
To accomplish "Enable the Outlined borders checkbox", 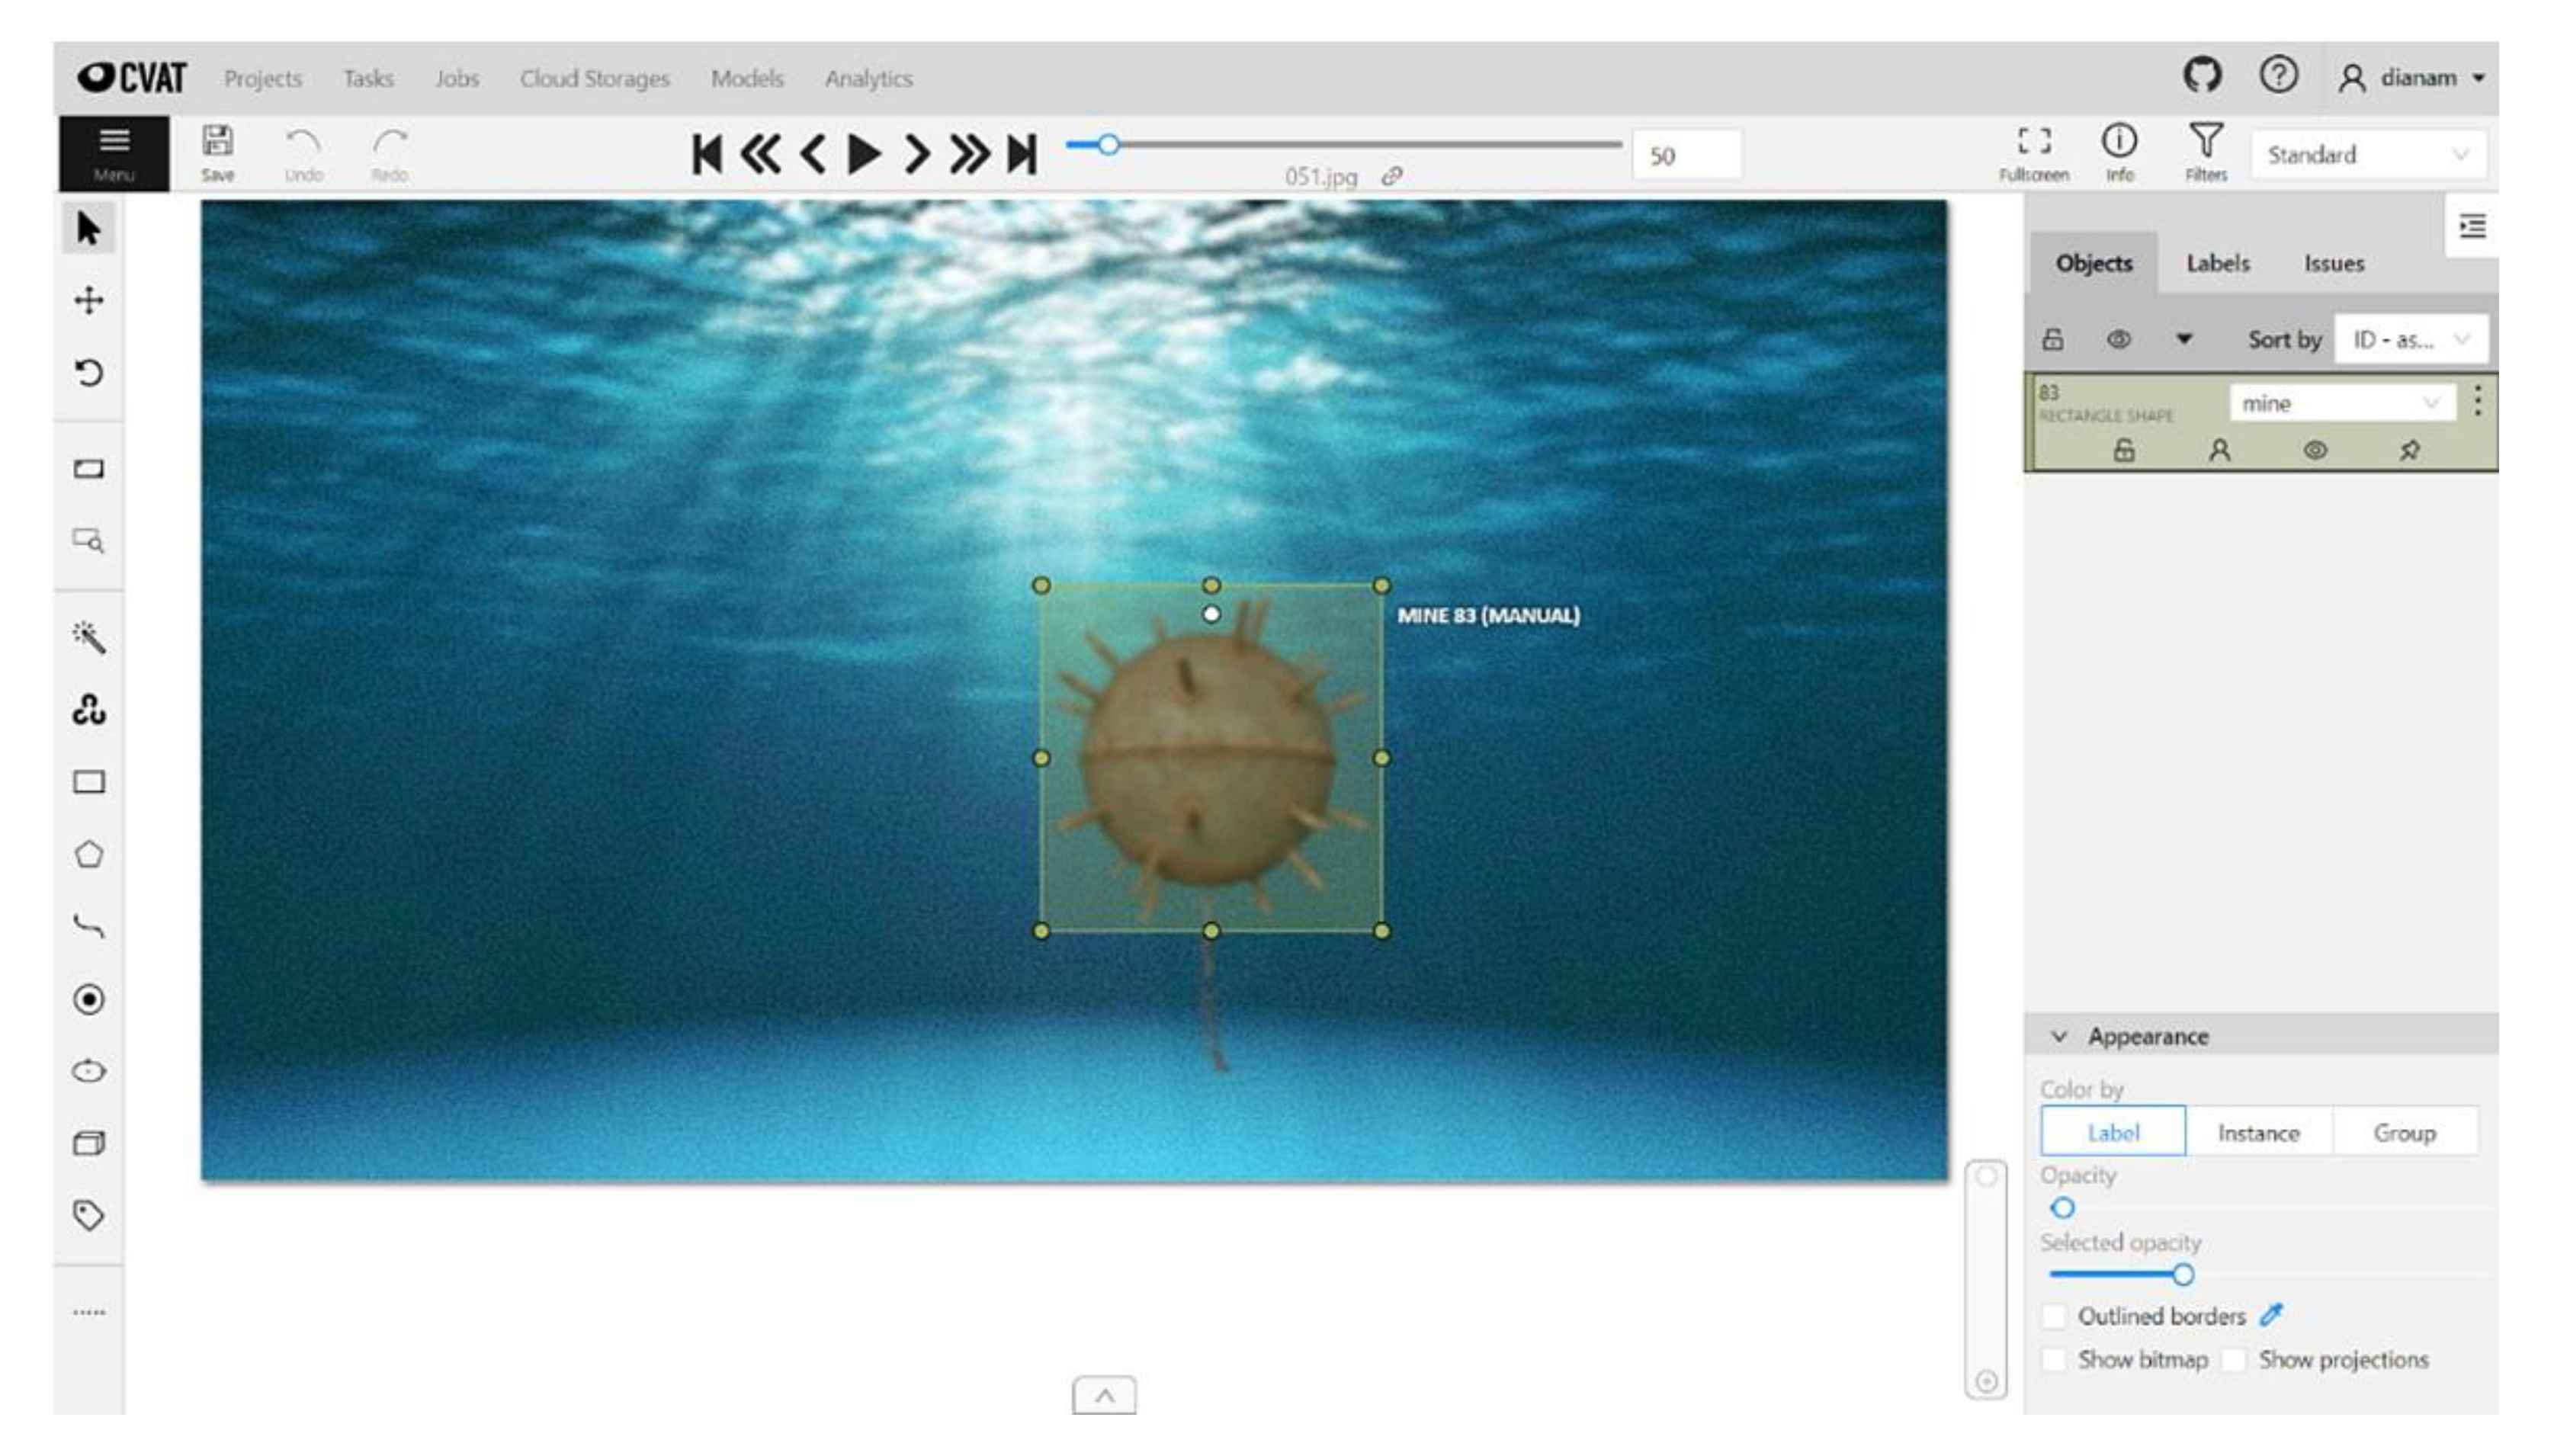I will (x=2054, y=1316).
